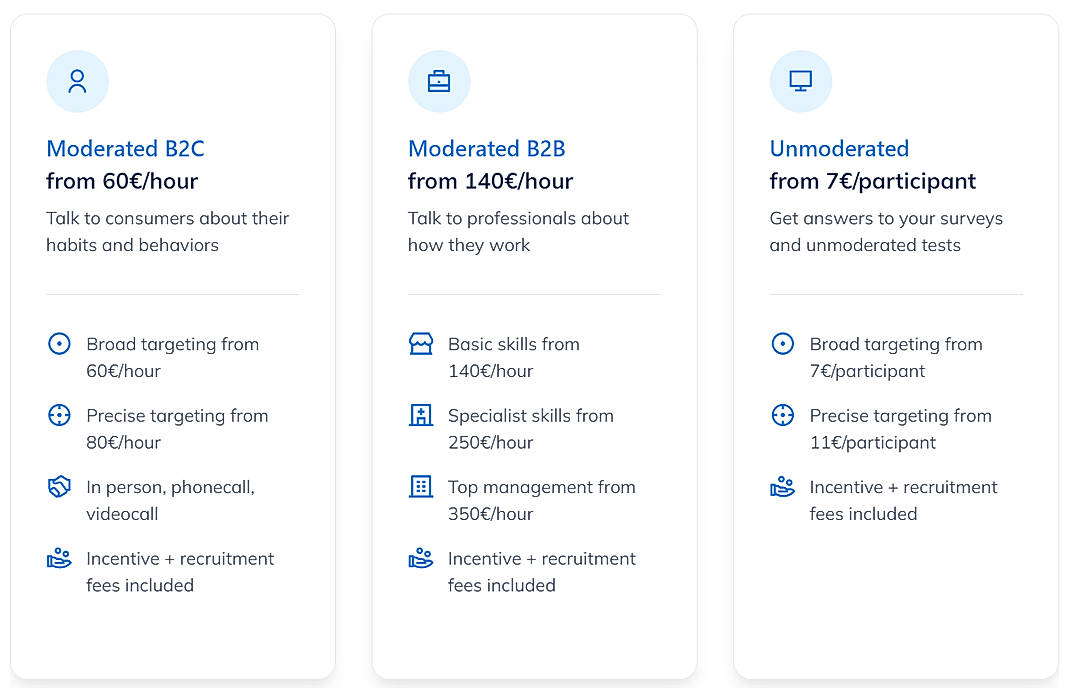Screen dimensions: 1070x688
Task: Click the incentive icon on the Moderated B2C card
Action: [x=59, y=559]
